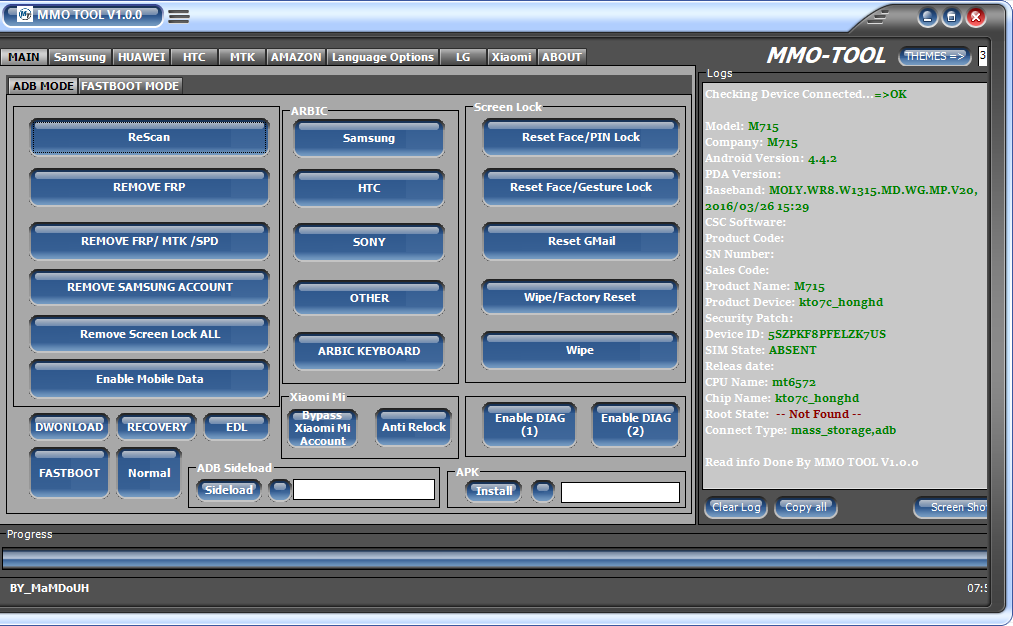Switch to the LG tab

[463, 57]
